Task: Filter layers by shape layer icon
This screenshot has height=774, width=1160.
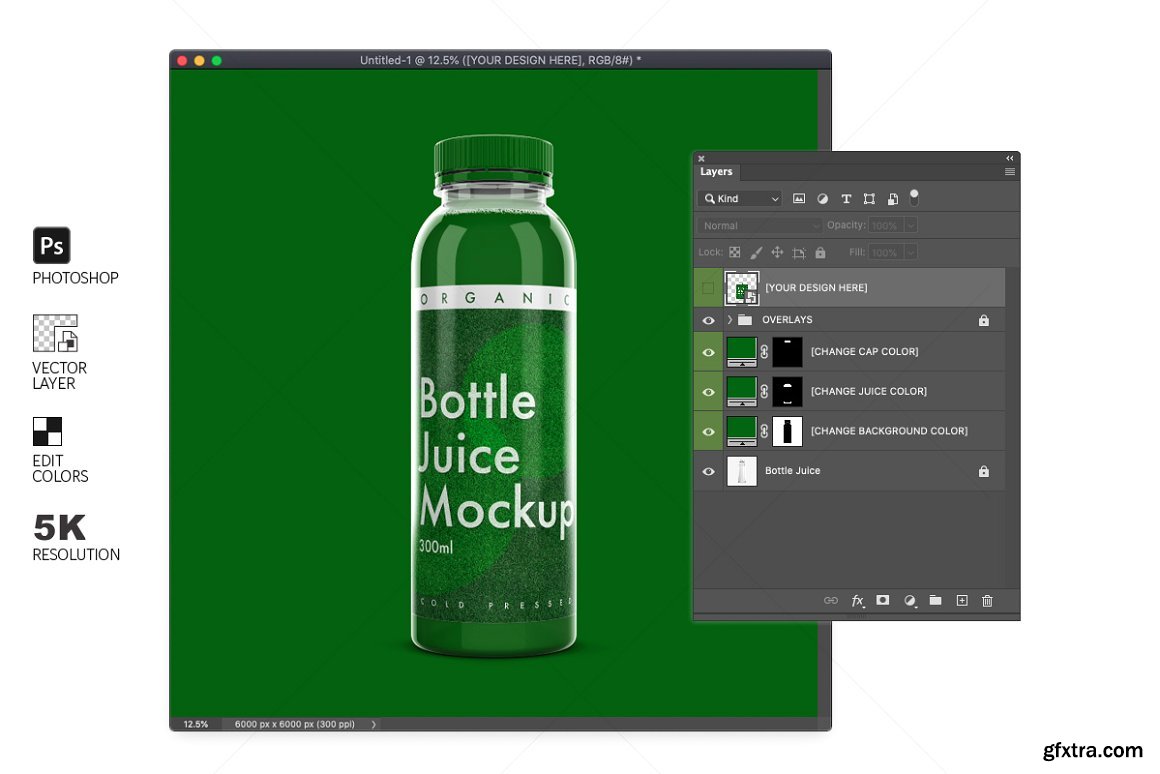Action: click(869, 199)
